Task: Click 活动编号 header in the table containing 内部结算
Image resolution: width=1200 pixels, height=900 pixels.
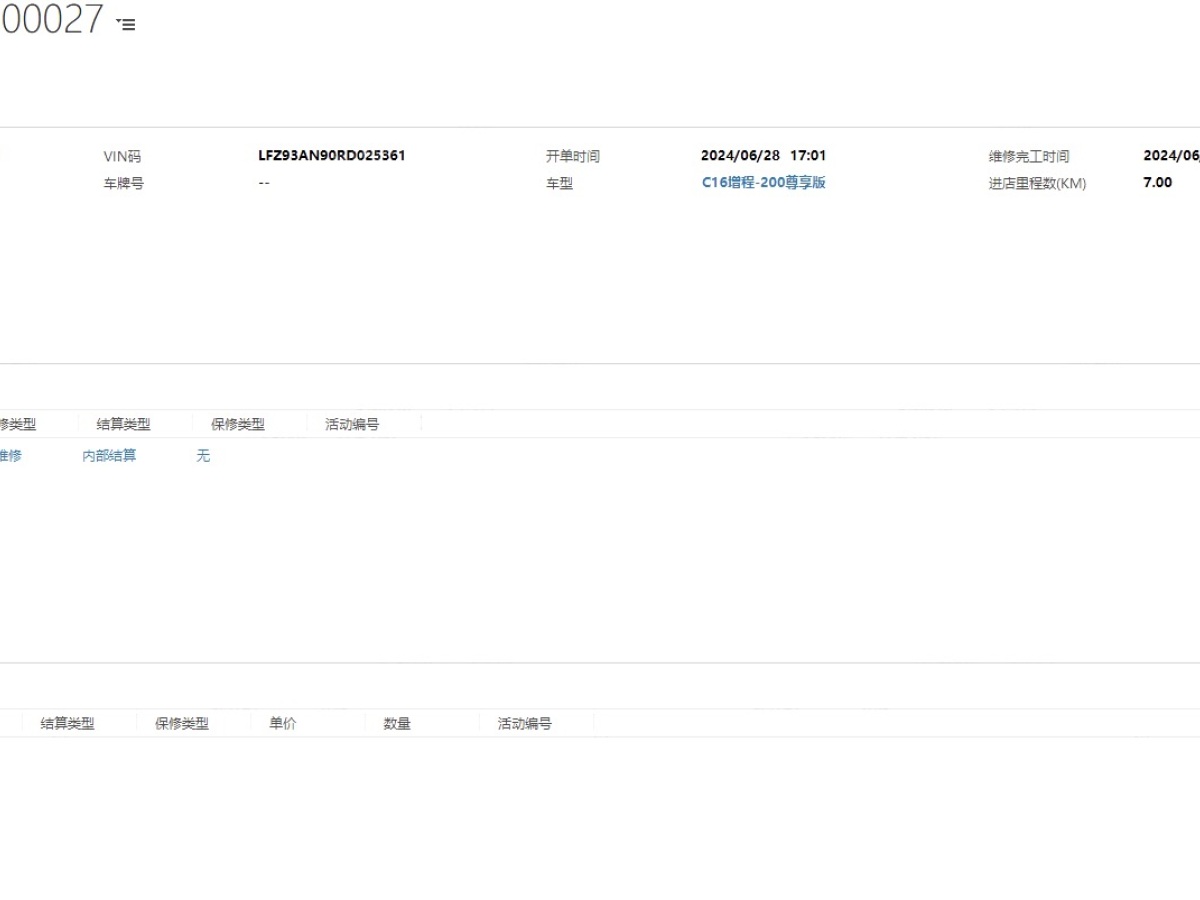Action: click(x=352, y=425)
